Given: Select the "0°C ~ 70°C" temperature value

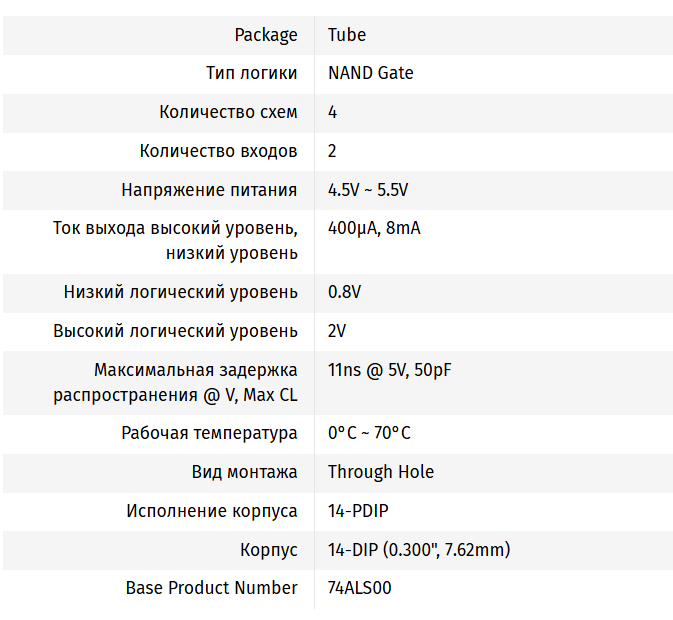Looking at the screenshot, I should [x=369, y=433].
